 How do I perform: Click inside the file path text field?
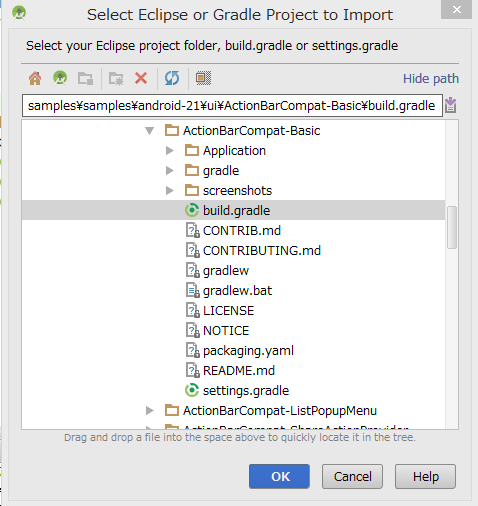pos(232,106)
